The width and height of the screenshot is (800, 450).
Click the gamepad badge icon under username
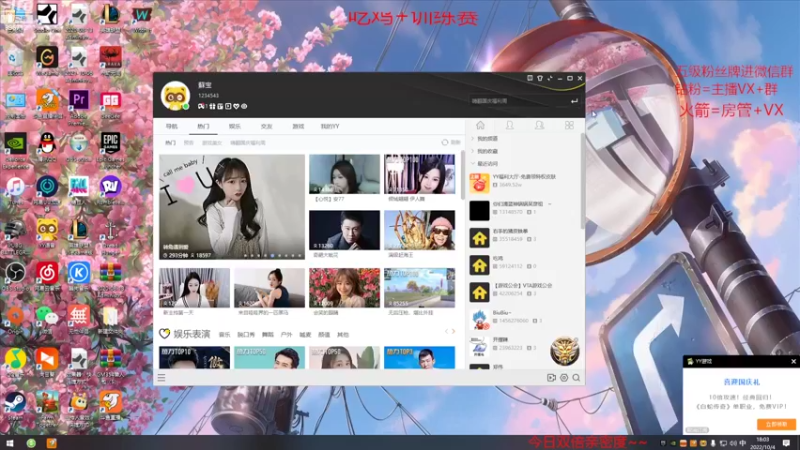[x=202, y=106]
